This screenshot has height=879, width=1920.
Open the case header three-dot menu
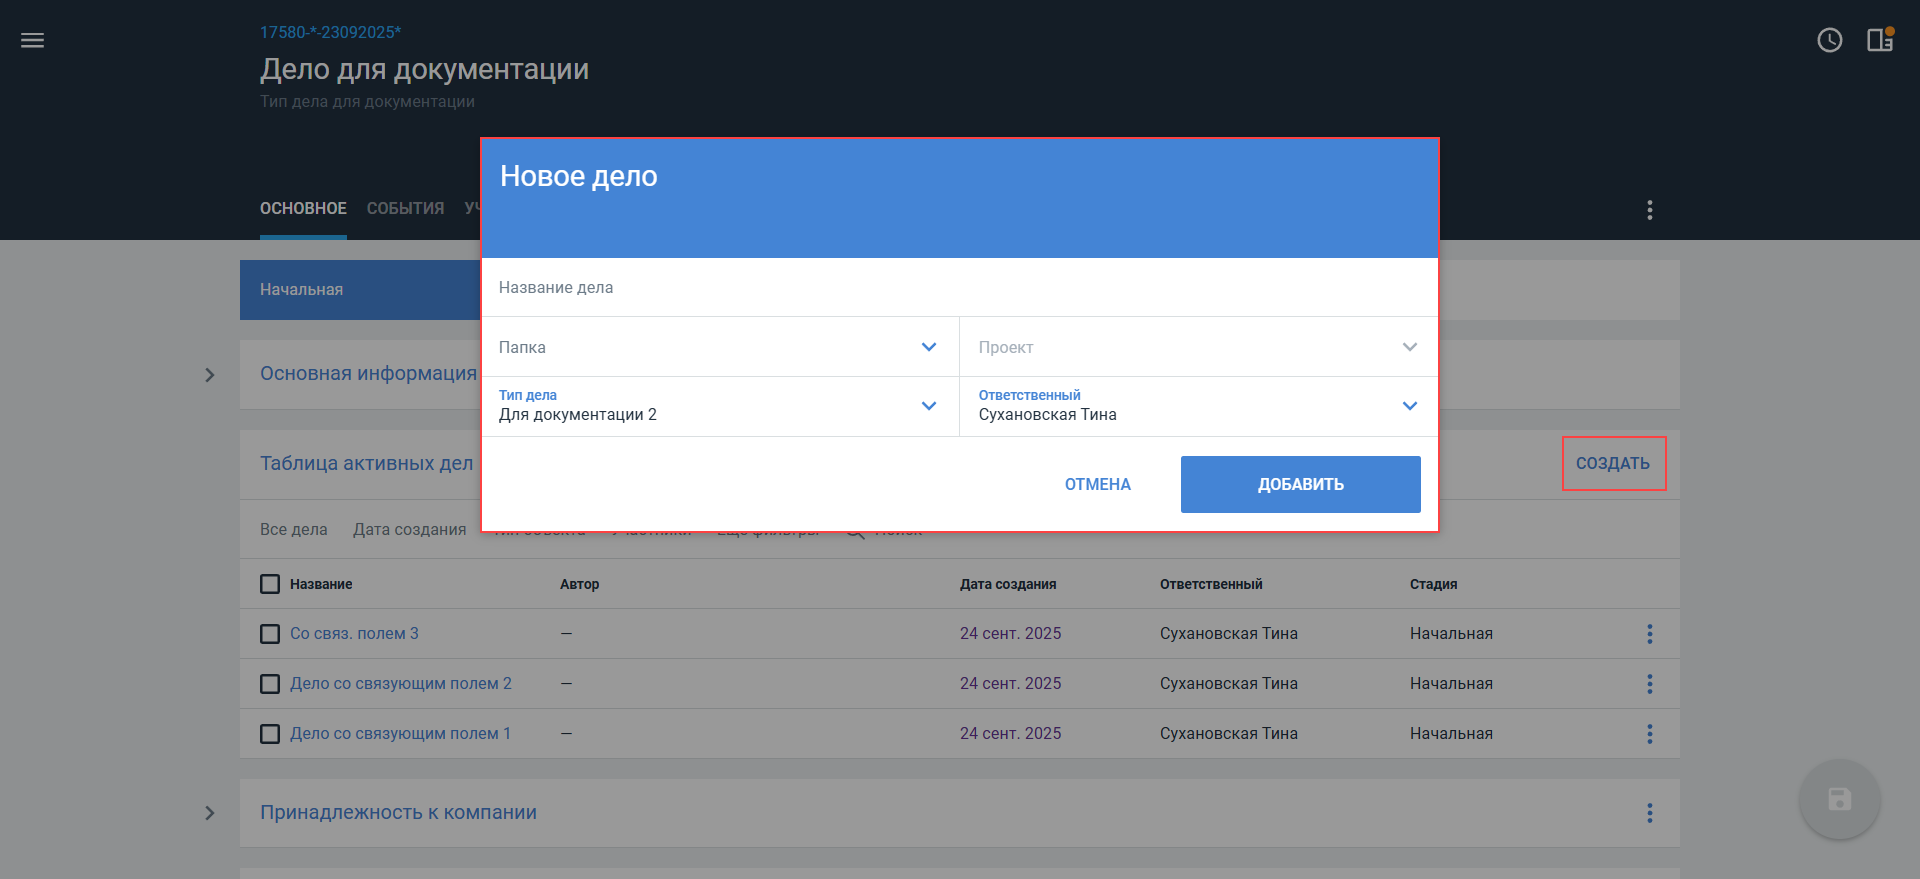1649,210
